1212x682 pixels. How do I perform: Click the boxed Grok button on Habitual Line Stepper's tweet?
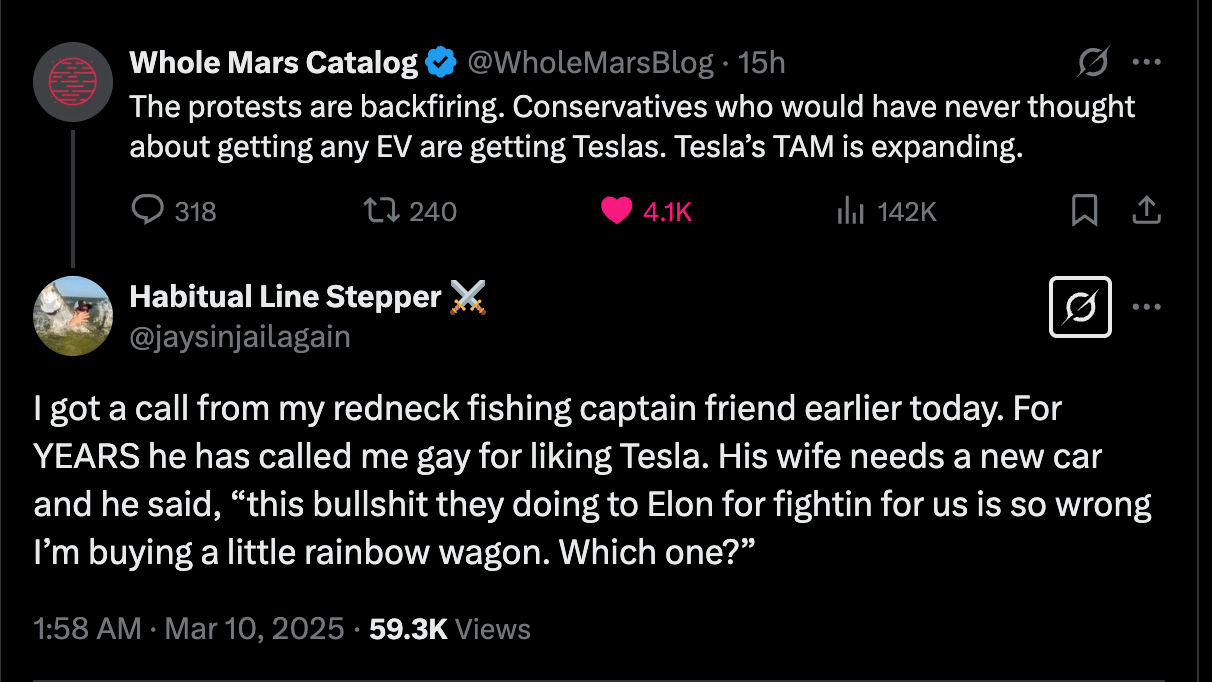(1082, 307)
